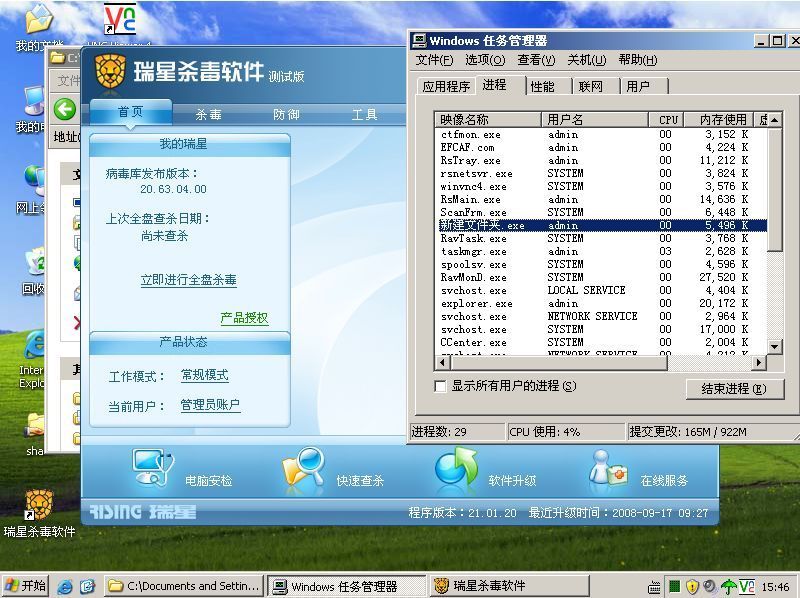Select RsTray.exe process row
The width and height of the screenshot is (800, 598).
pos(602,161)
